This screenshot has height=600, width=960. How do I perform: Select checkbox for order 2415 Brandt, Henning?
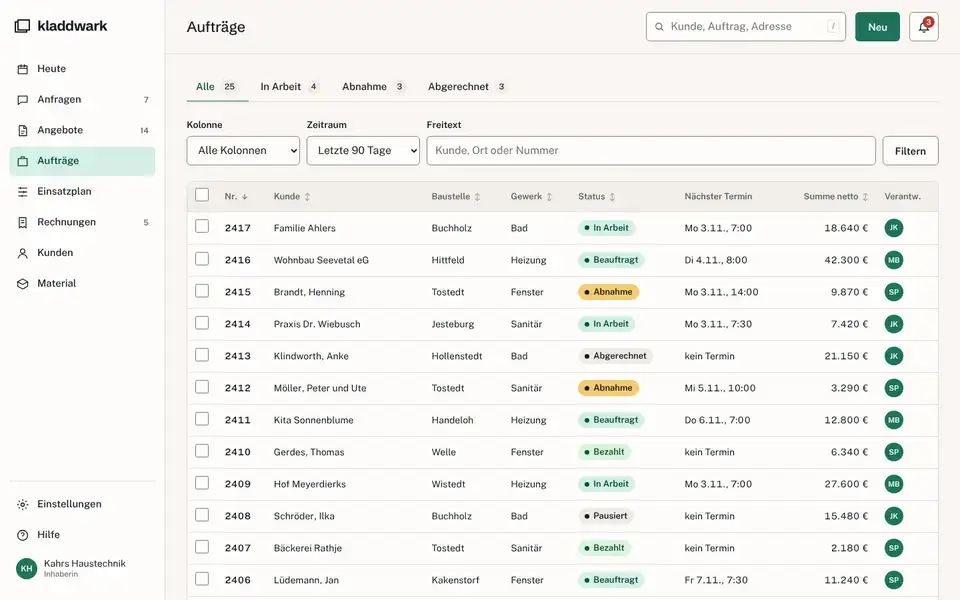[202, 291]
